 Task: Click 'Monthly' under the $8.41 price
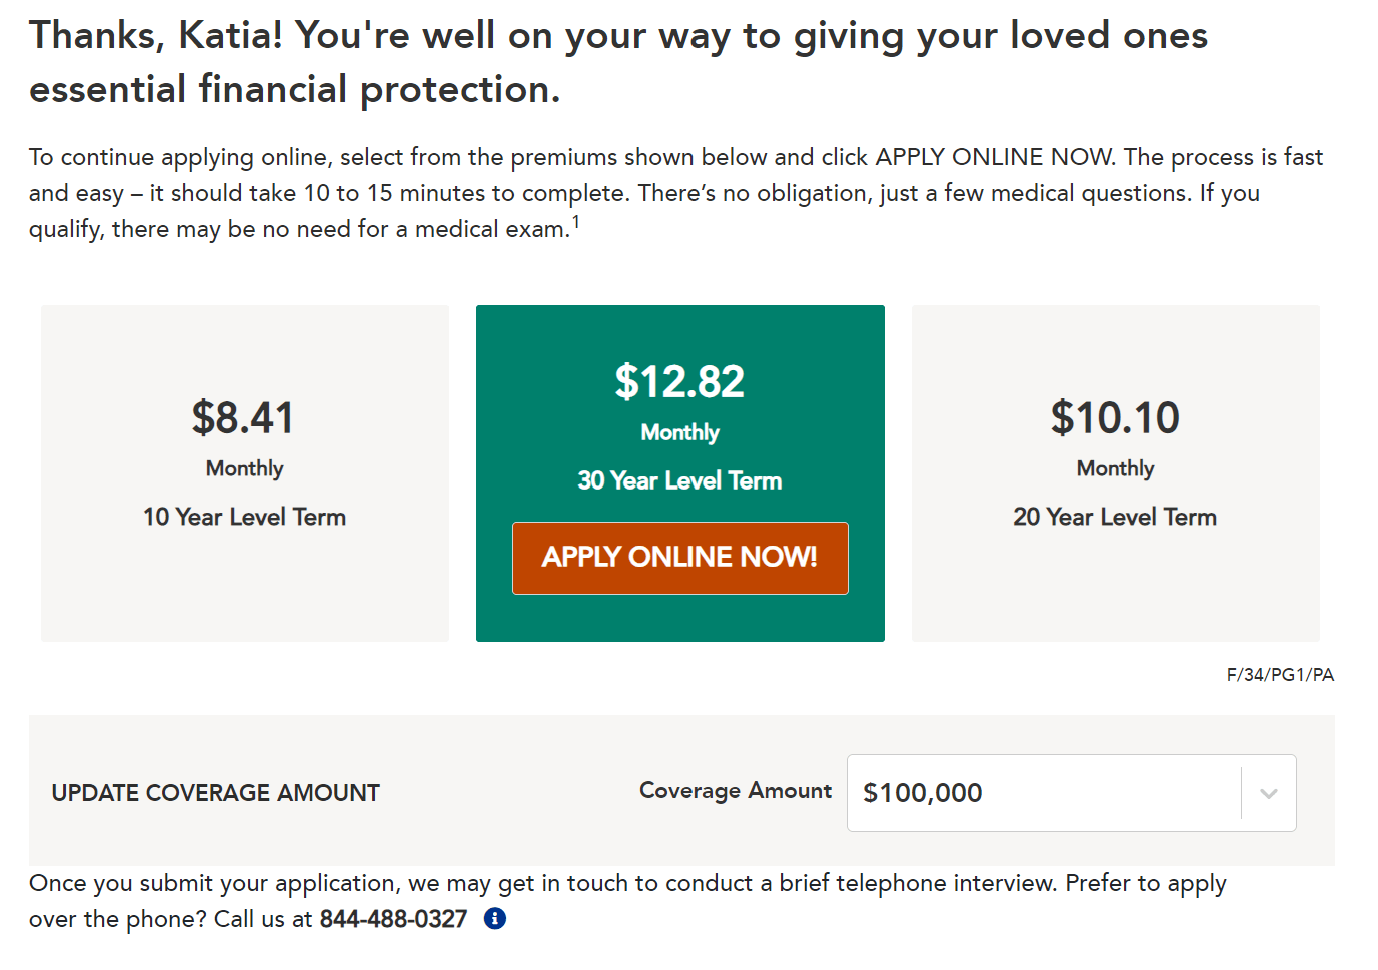[245, 468]
